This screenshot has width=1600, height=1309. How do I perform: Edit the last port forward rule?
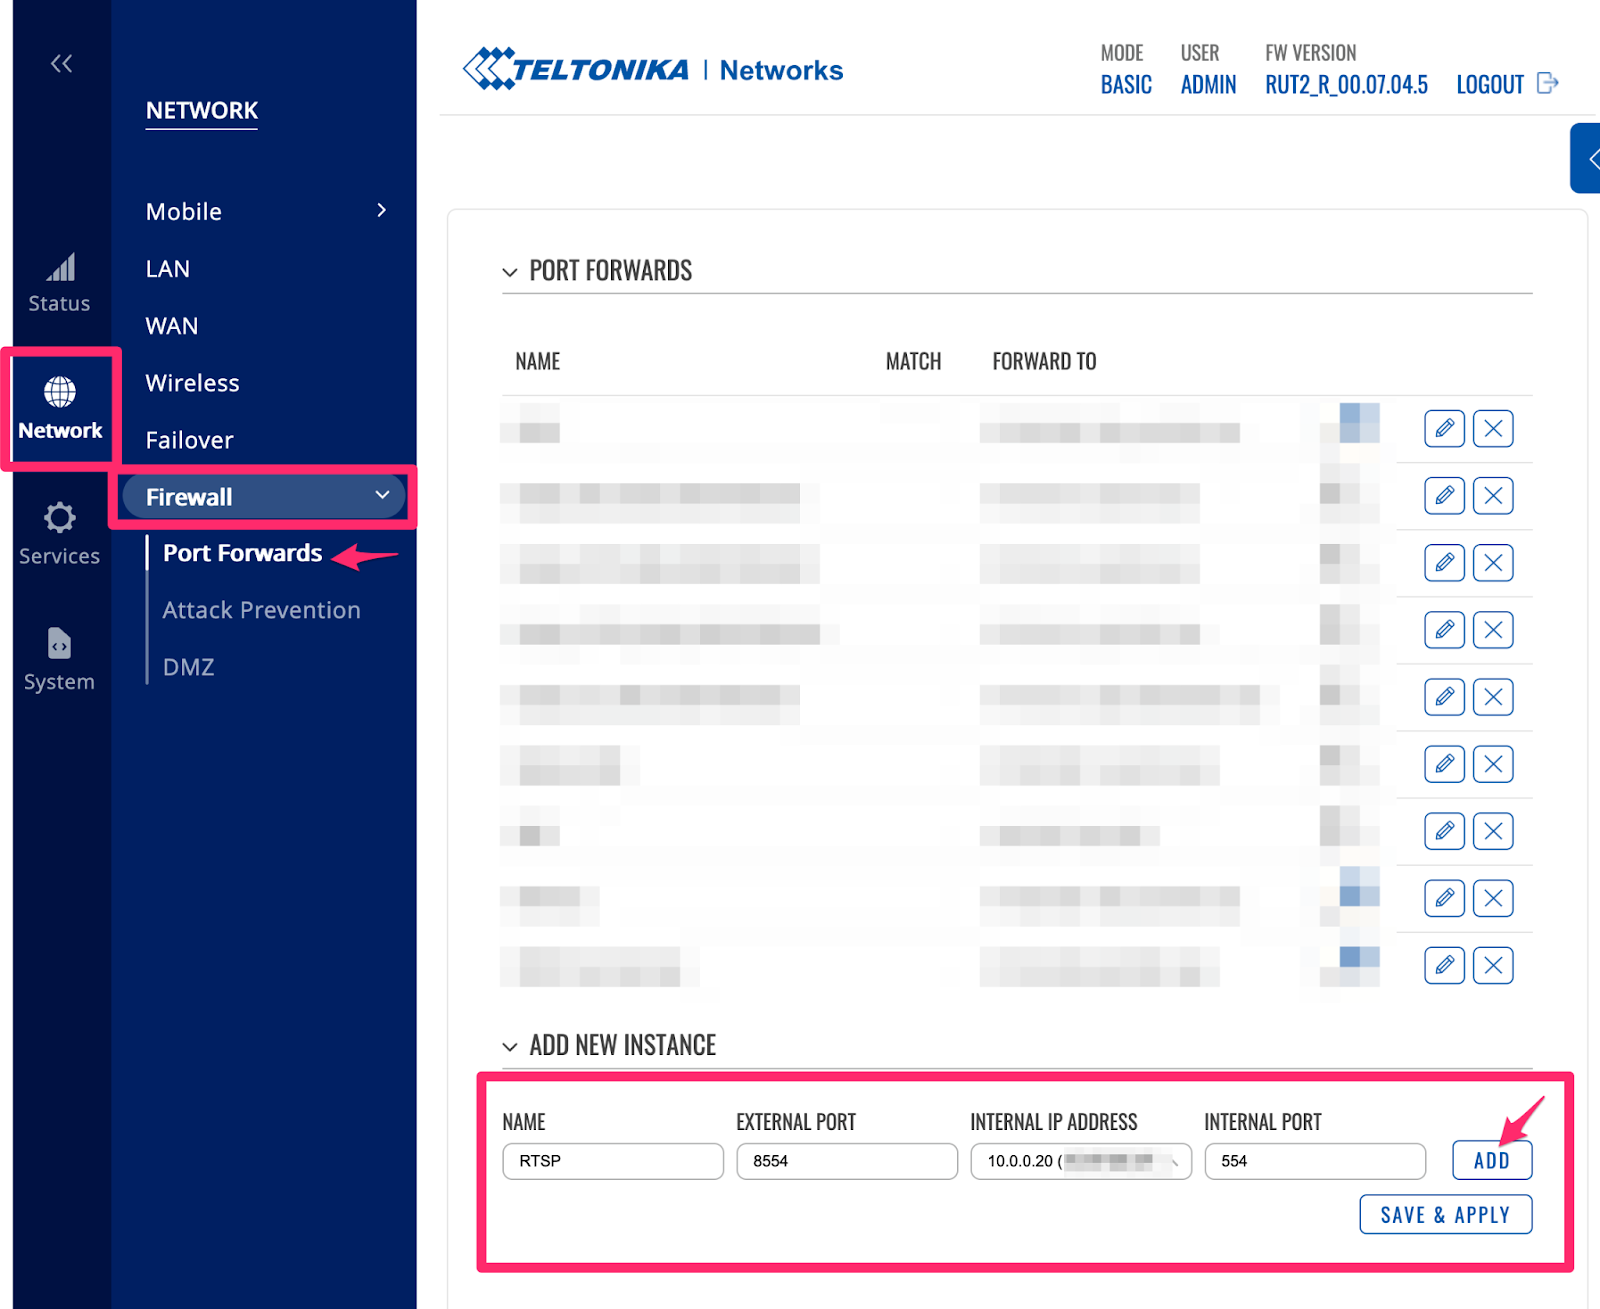click(1444, 965)
